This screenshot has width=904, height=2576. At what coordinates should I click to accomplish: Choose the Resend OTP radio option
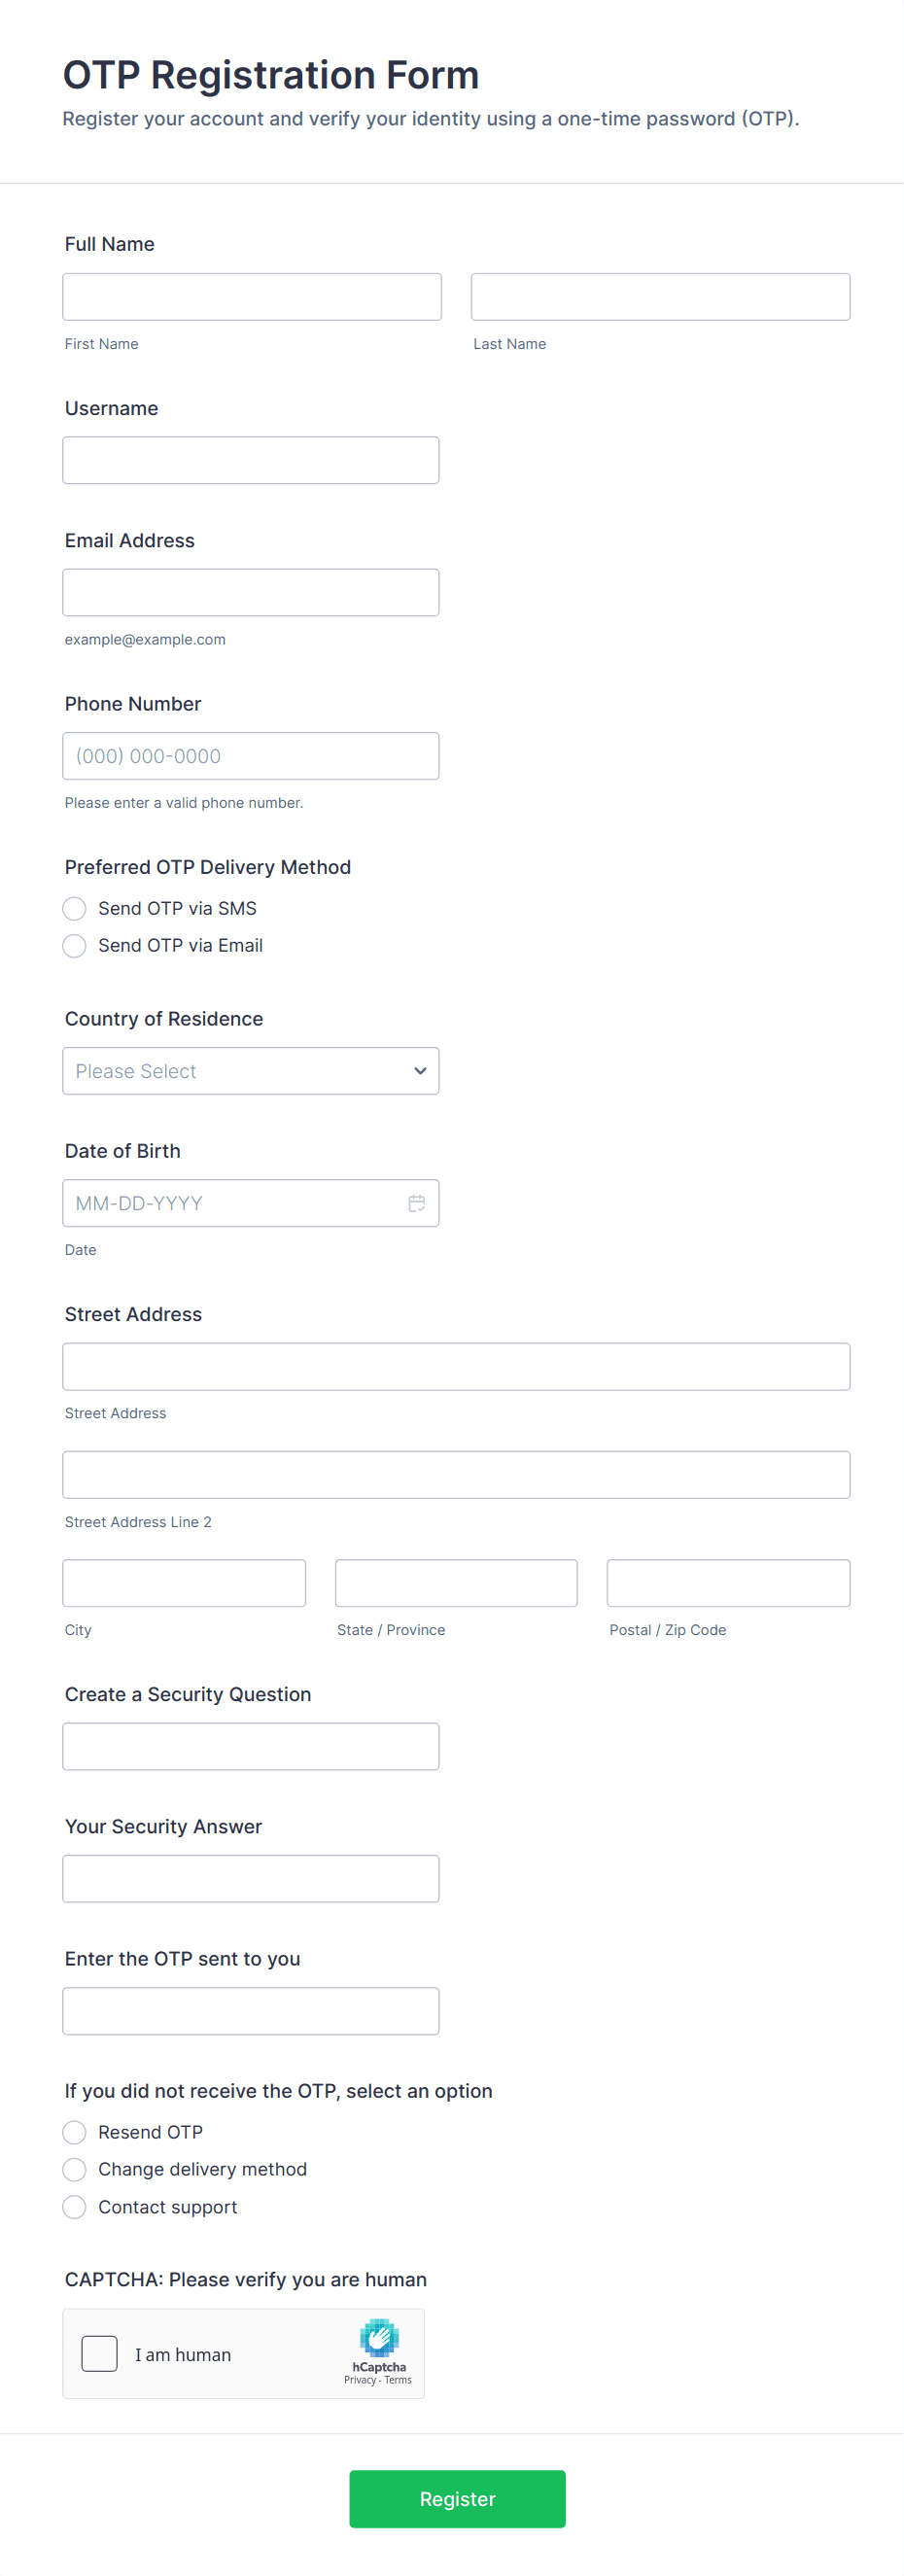click(x=74, y=2132)
